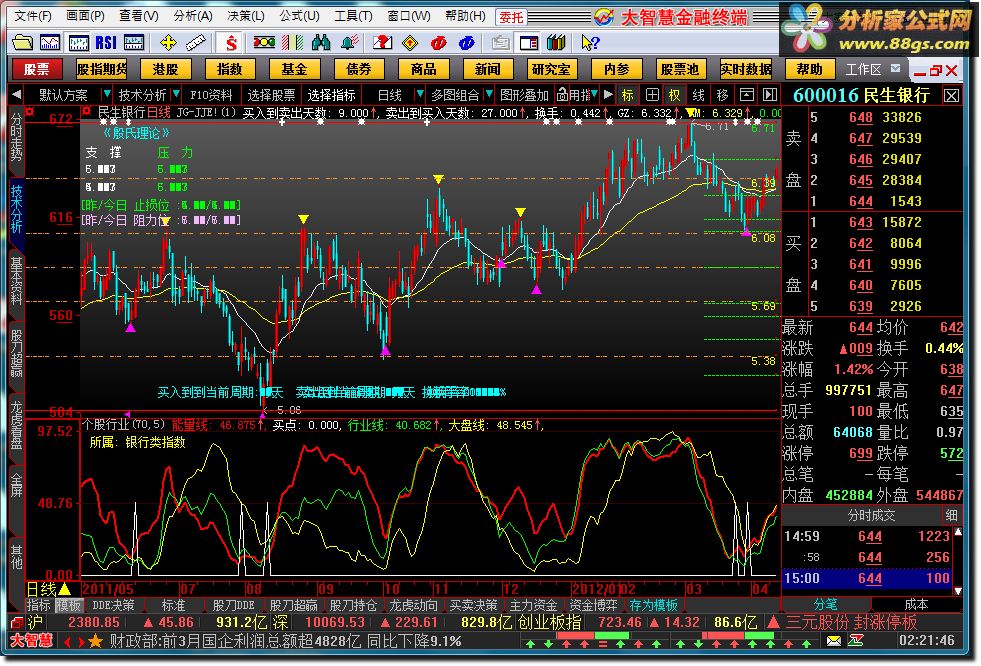Click the left scroll arrow in chart toolbar
Viewport: 981px width, 666px height.
coord(16,95)
